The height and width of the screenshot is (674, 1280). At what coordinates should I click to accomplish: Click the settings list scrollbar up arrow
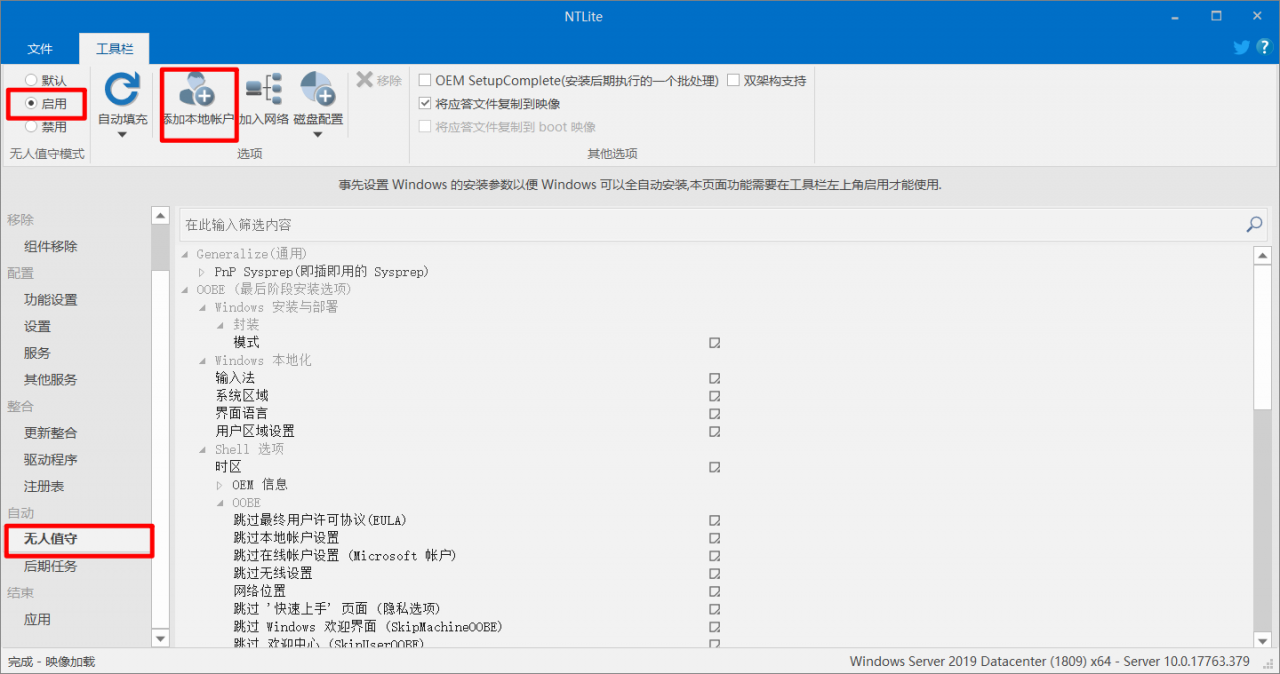pyautogui.click(x=1262, y=256)
